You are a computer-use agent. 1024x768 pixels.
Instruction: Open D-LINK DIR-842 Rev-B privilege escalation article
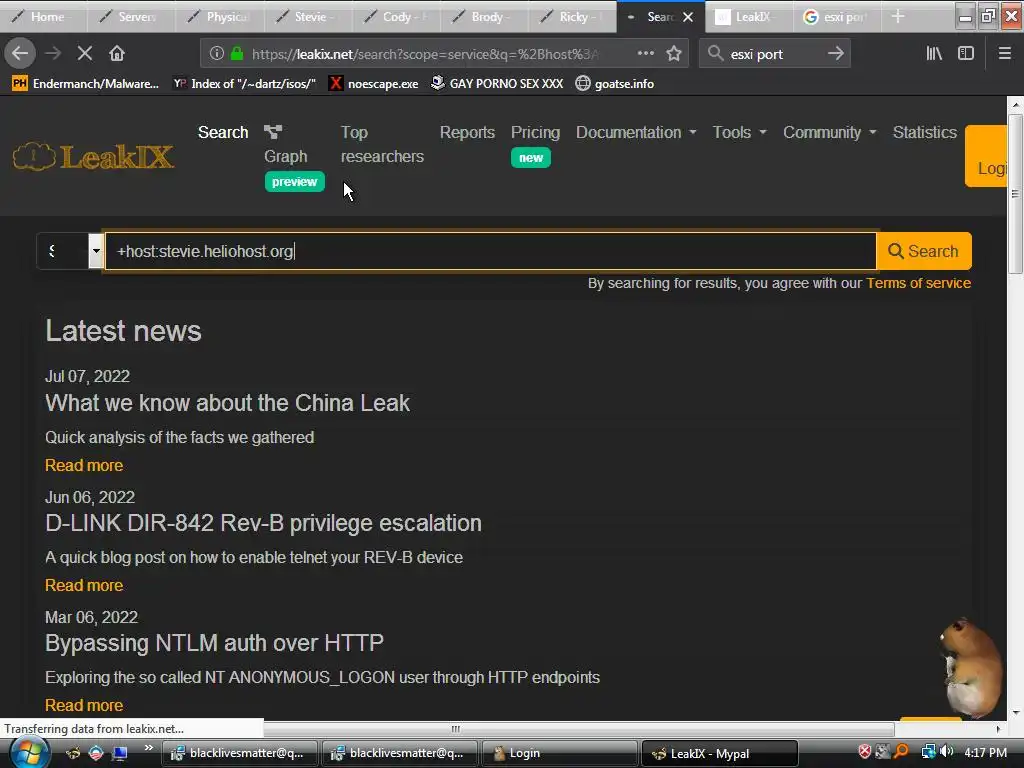tap(263, 523)
